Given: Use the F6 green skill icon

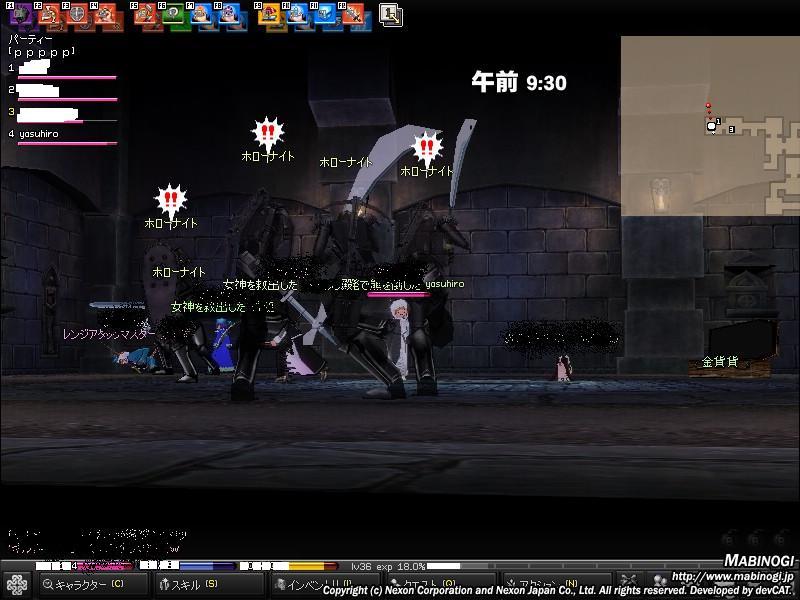Looking at the screenshot, I should click(173, 14).
